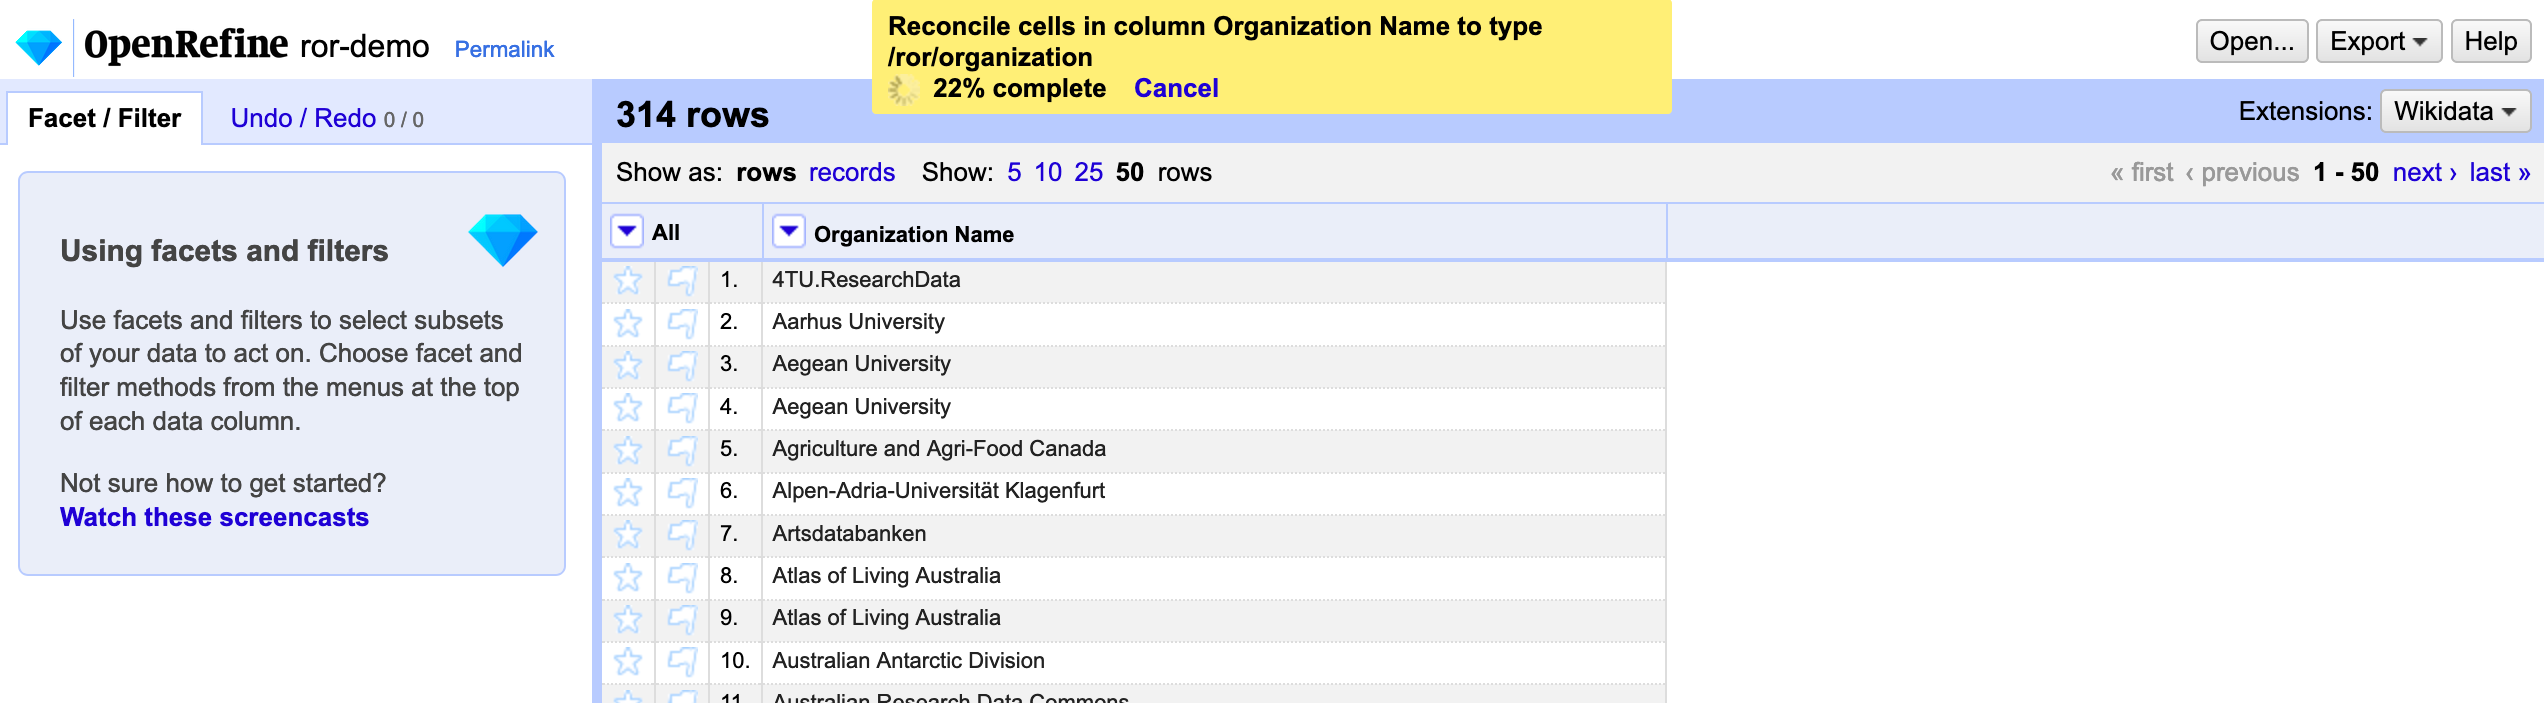Show 10 rows per page

(x=1048, y=172)
